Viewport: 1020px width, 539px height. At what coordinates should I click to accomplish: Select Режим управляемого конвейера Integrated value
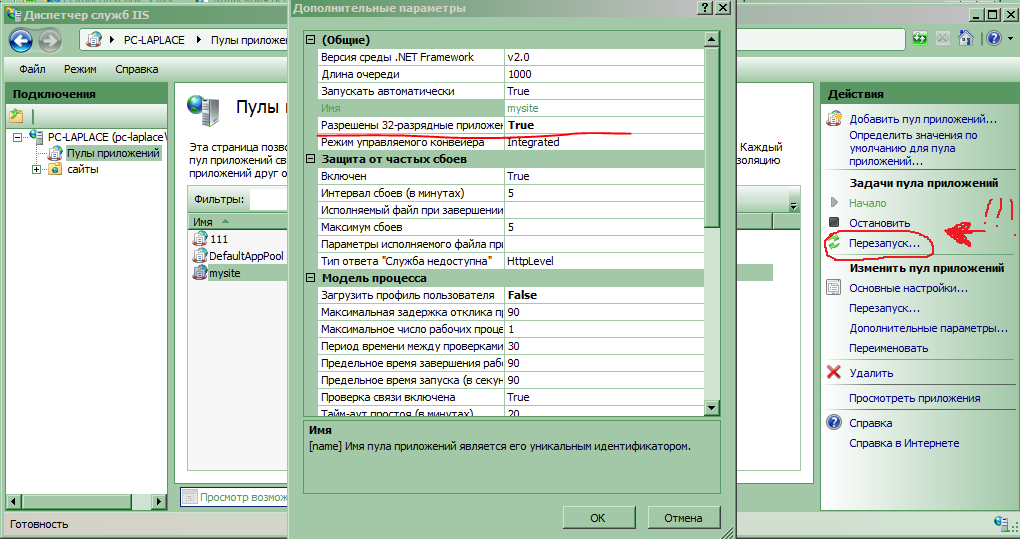604,142
